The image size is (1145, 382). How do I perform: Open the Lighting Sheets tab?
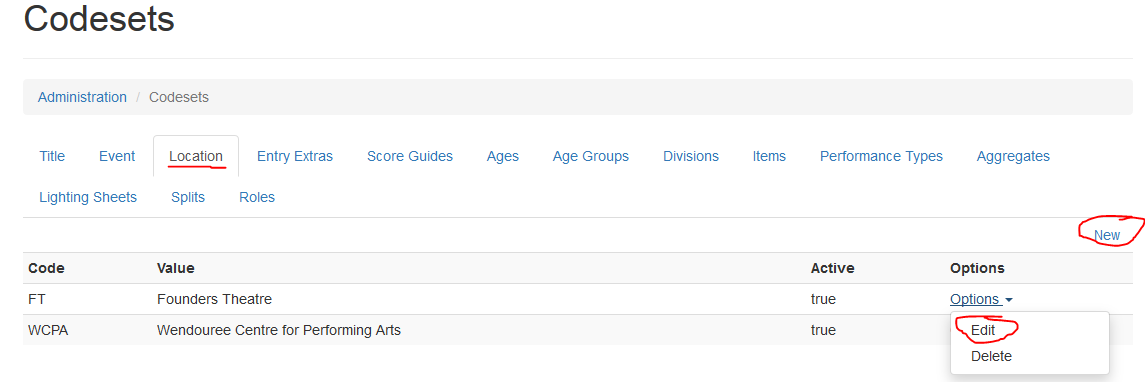88,197
